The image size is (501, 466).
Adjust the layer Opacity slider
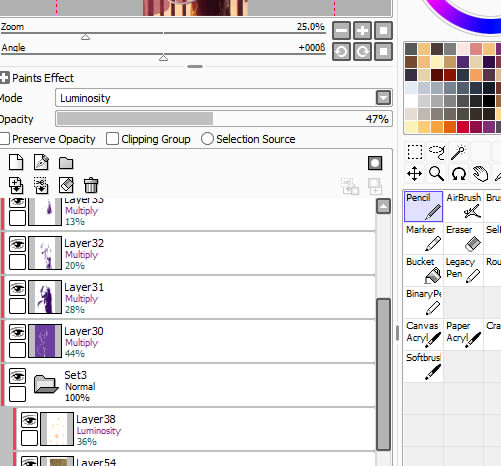click(224, 119)
